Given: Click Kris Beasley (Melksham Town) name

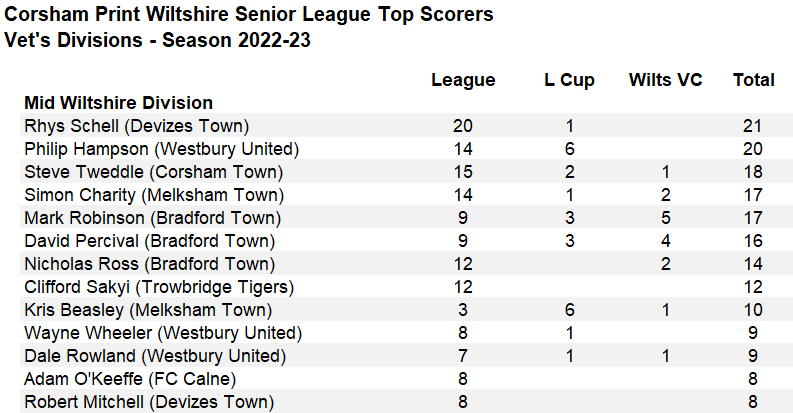Looking at the screenshot, I should (x=147, y=310).
